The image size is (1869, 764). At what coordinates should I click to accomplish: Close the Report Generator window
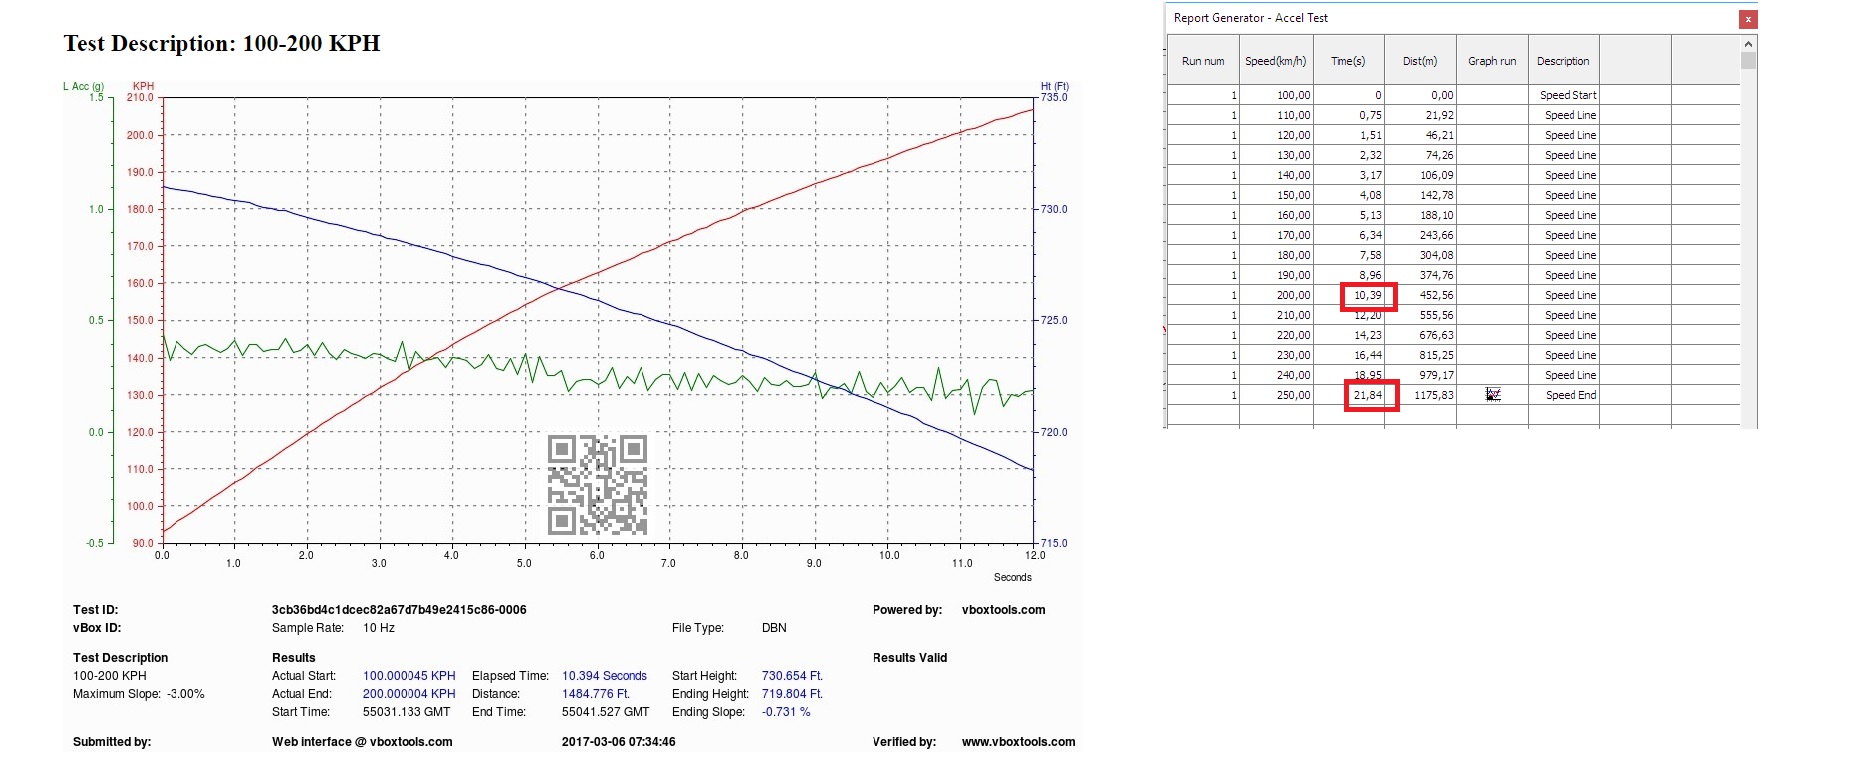(x=1747, y=19)
